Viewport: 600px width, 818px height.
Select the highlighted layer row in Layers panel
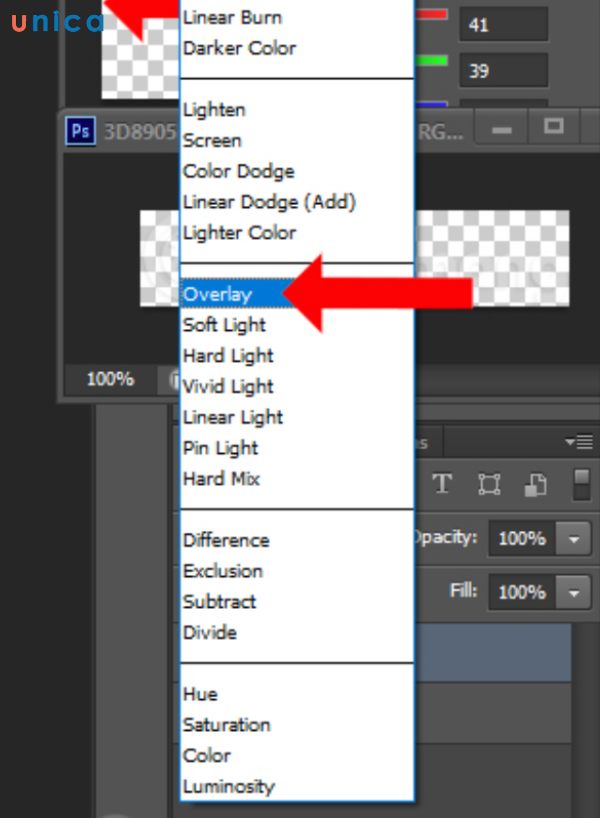coord(493,653)
